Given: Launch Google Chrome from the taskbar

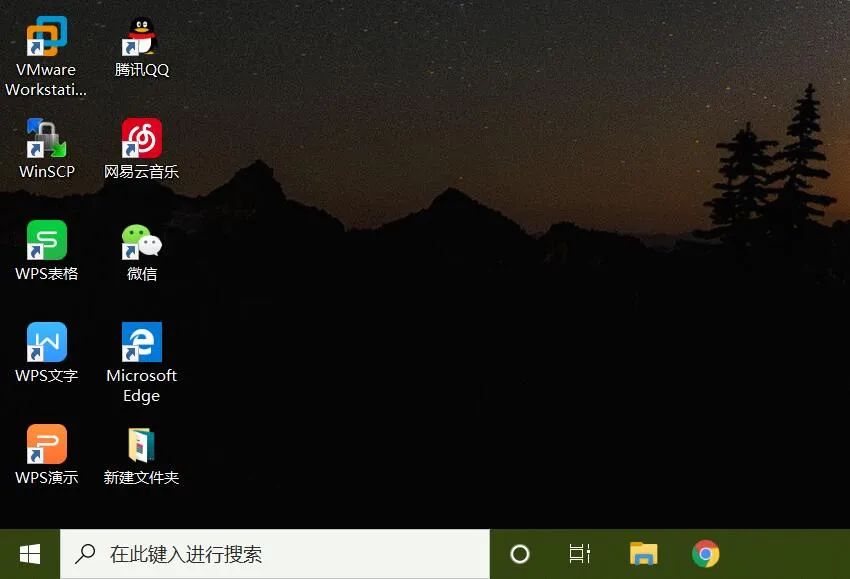Looking at the screenshot, I should [x=705, y=553].
